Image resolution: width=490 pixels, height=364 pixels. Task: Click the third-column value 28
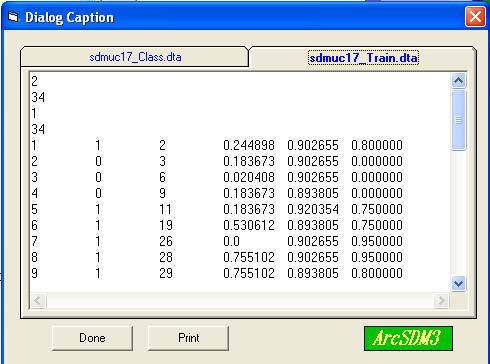click(x=166, y=257)
